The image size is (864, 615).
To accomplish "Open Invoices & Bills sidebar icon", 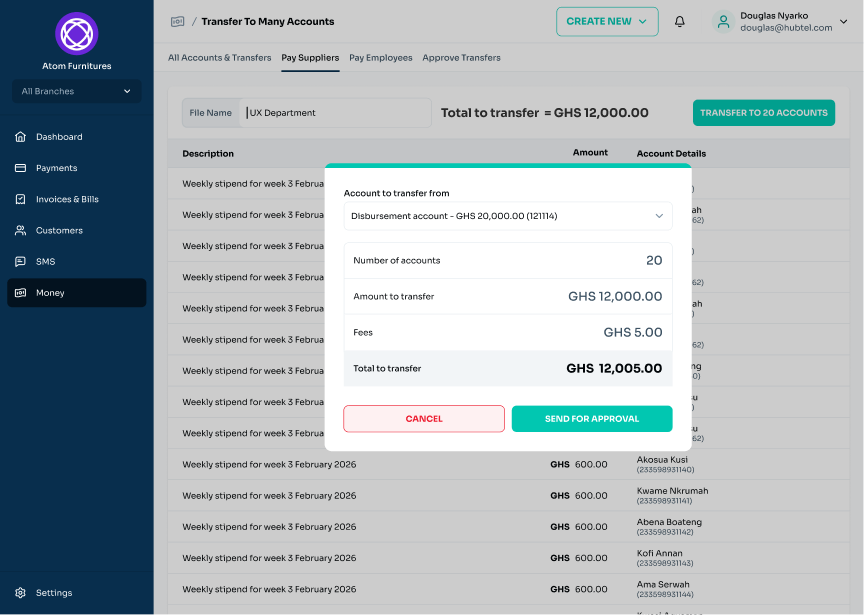I will click(x=20, y=199).
